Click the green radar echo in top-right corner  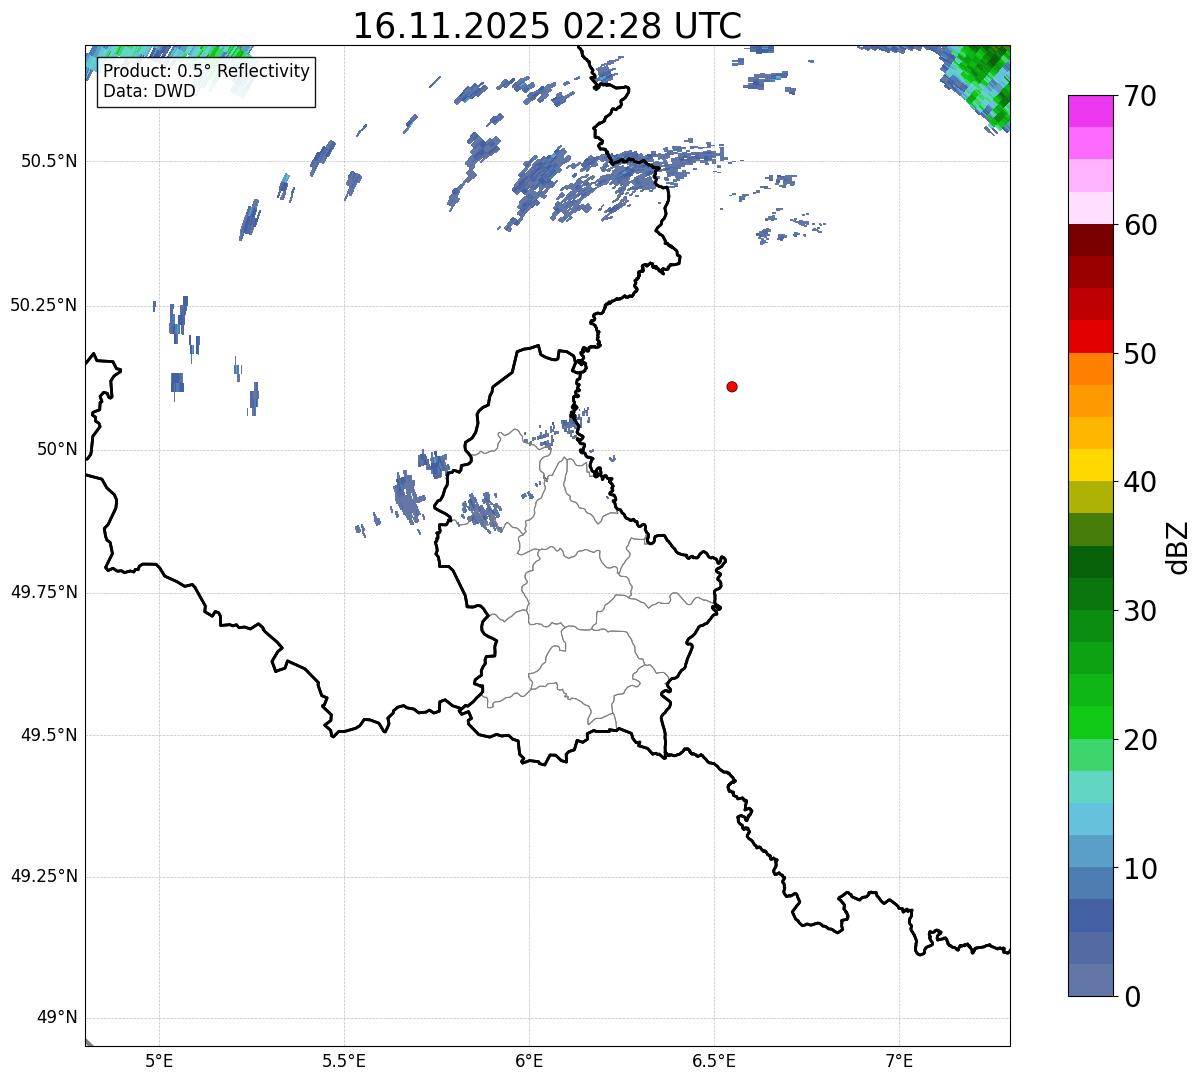(980, 84)
